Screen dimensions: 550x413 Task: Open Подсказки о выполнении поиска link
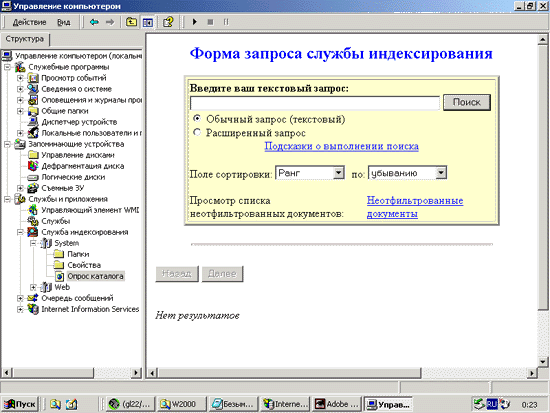pos(341,146)
